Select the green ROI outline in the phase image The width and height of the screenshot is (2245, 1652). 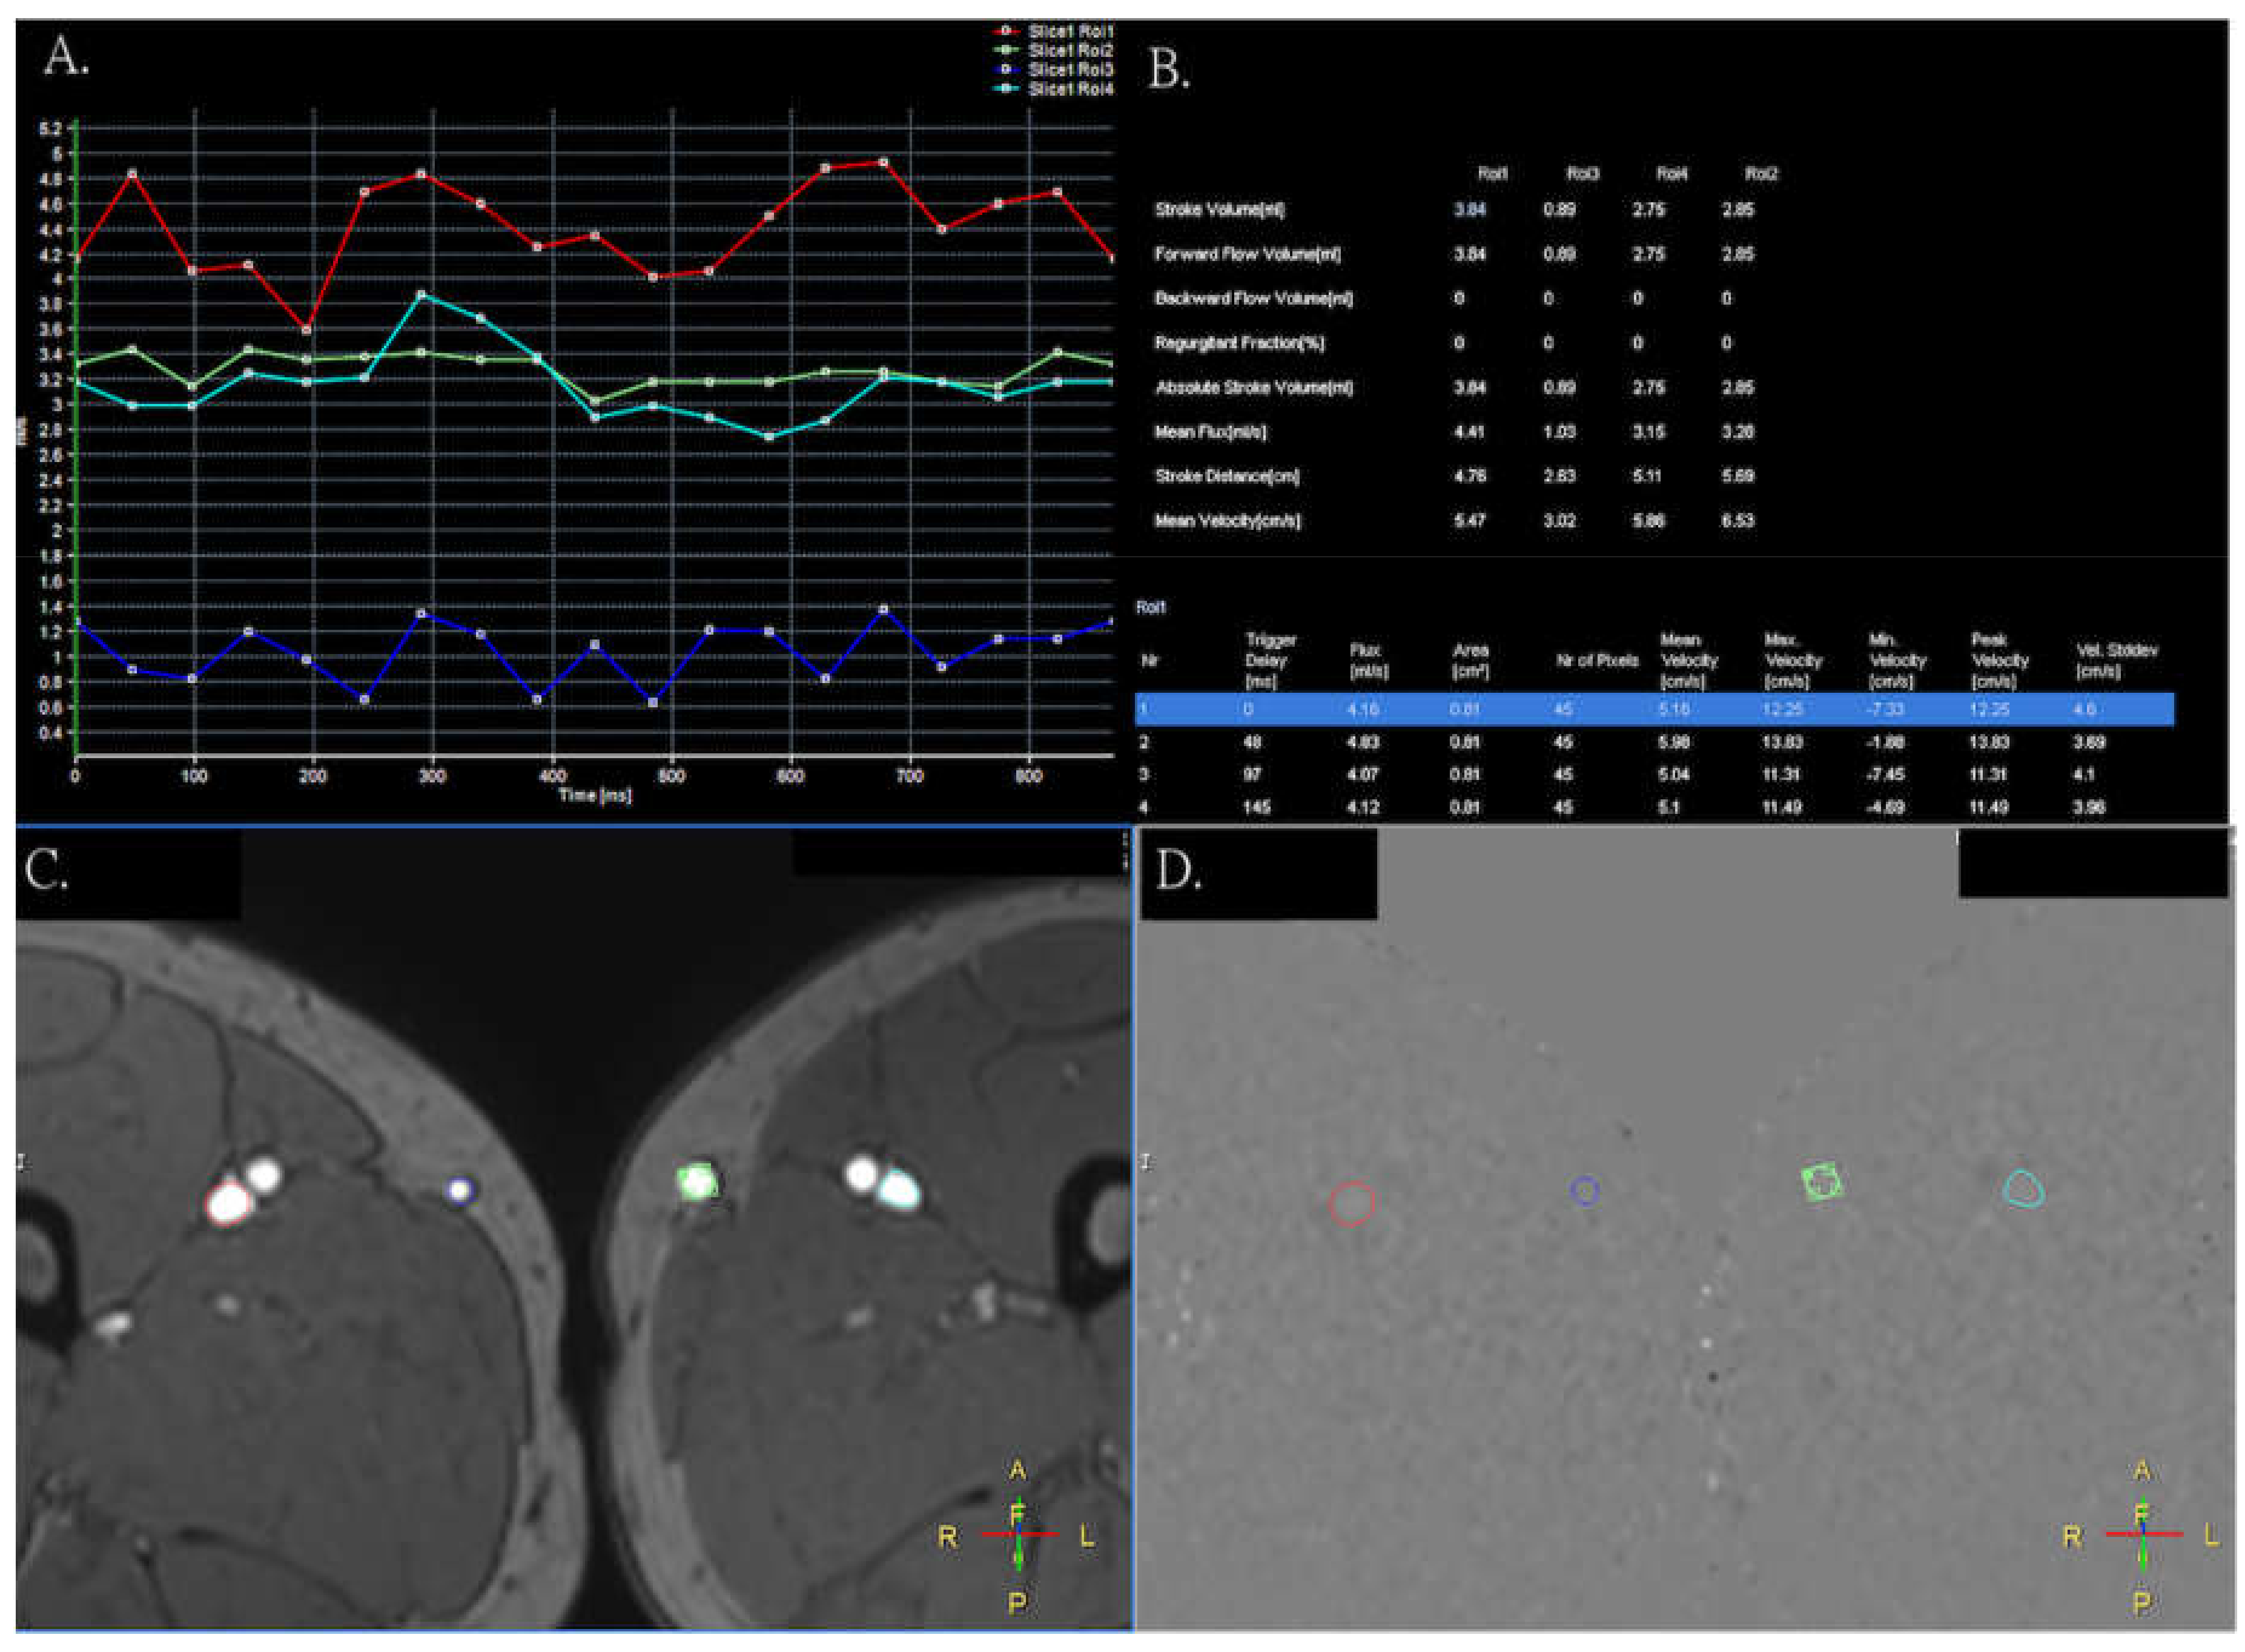click(1822, 1181)
